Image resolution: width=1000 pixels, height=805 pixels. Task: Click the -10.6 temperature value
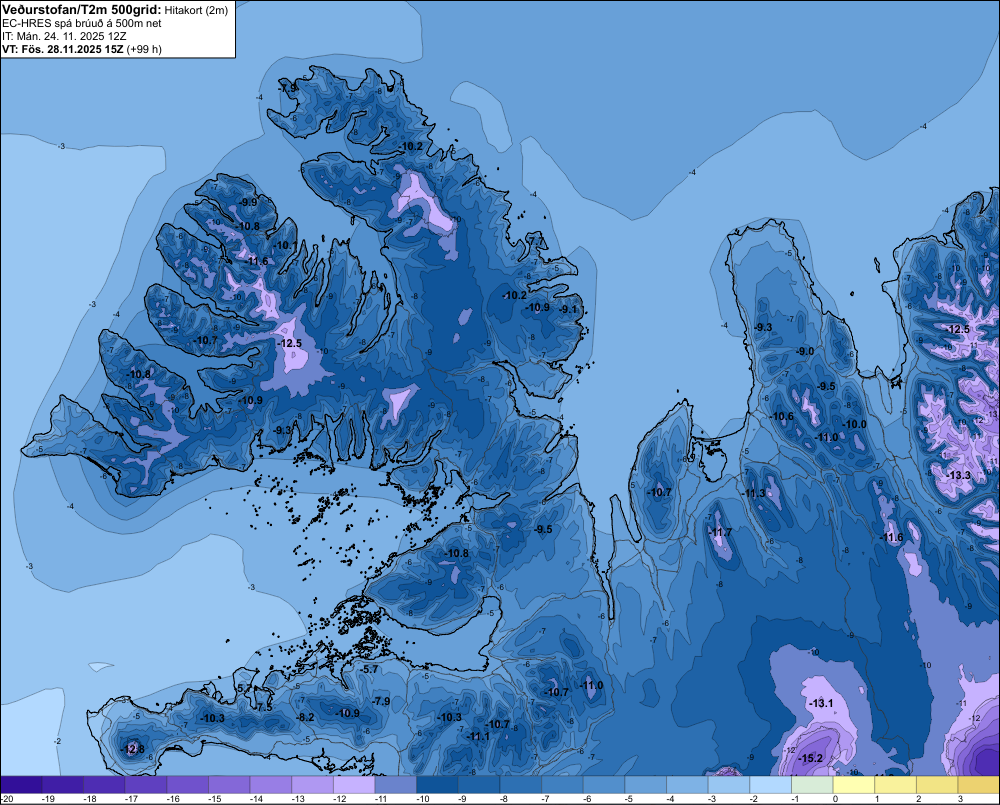[x=782, y=417]
